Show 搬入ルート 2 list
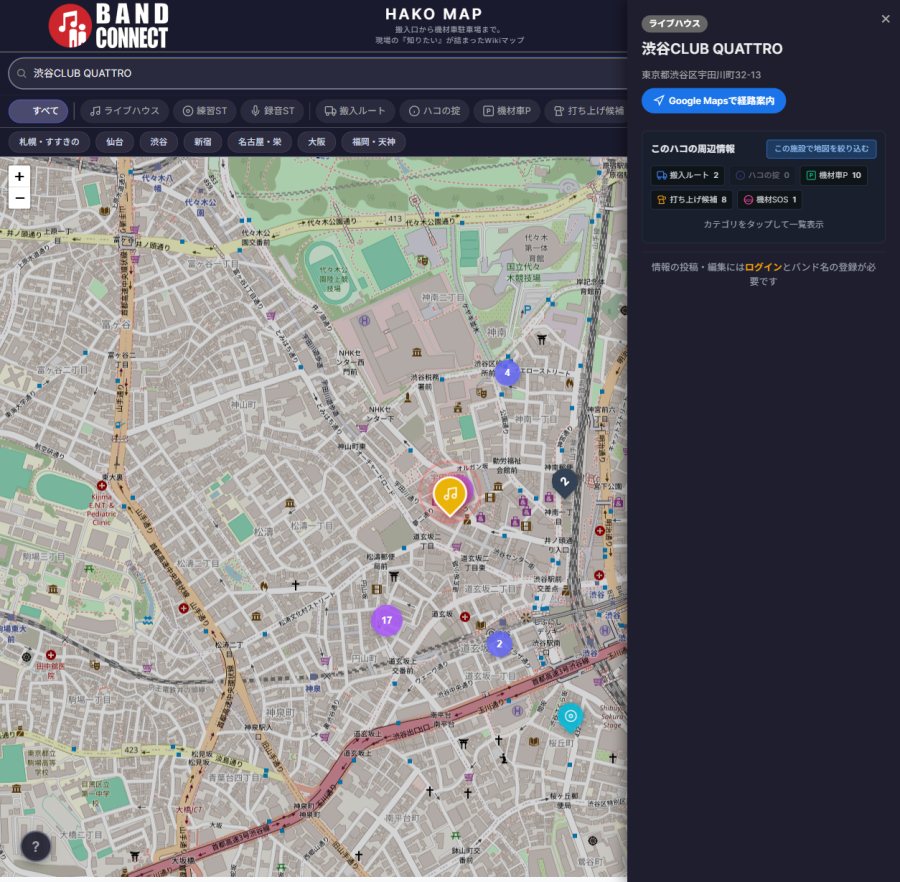The image size is (900, 882). click(688, 176)
